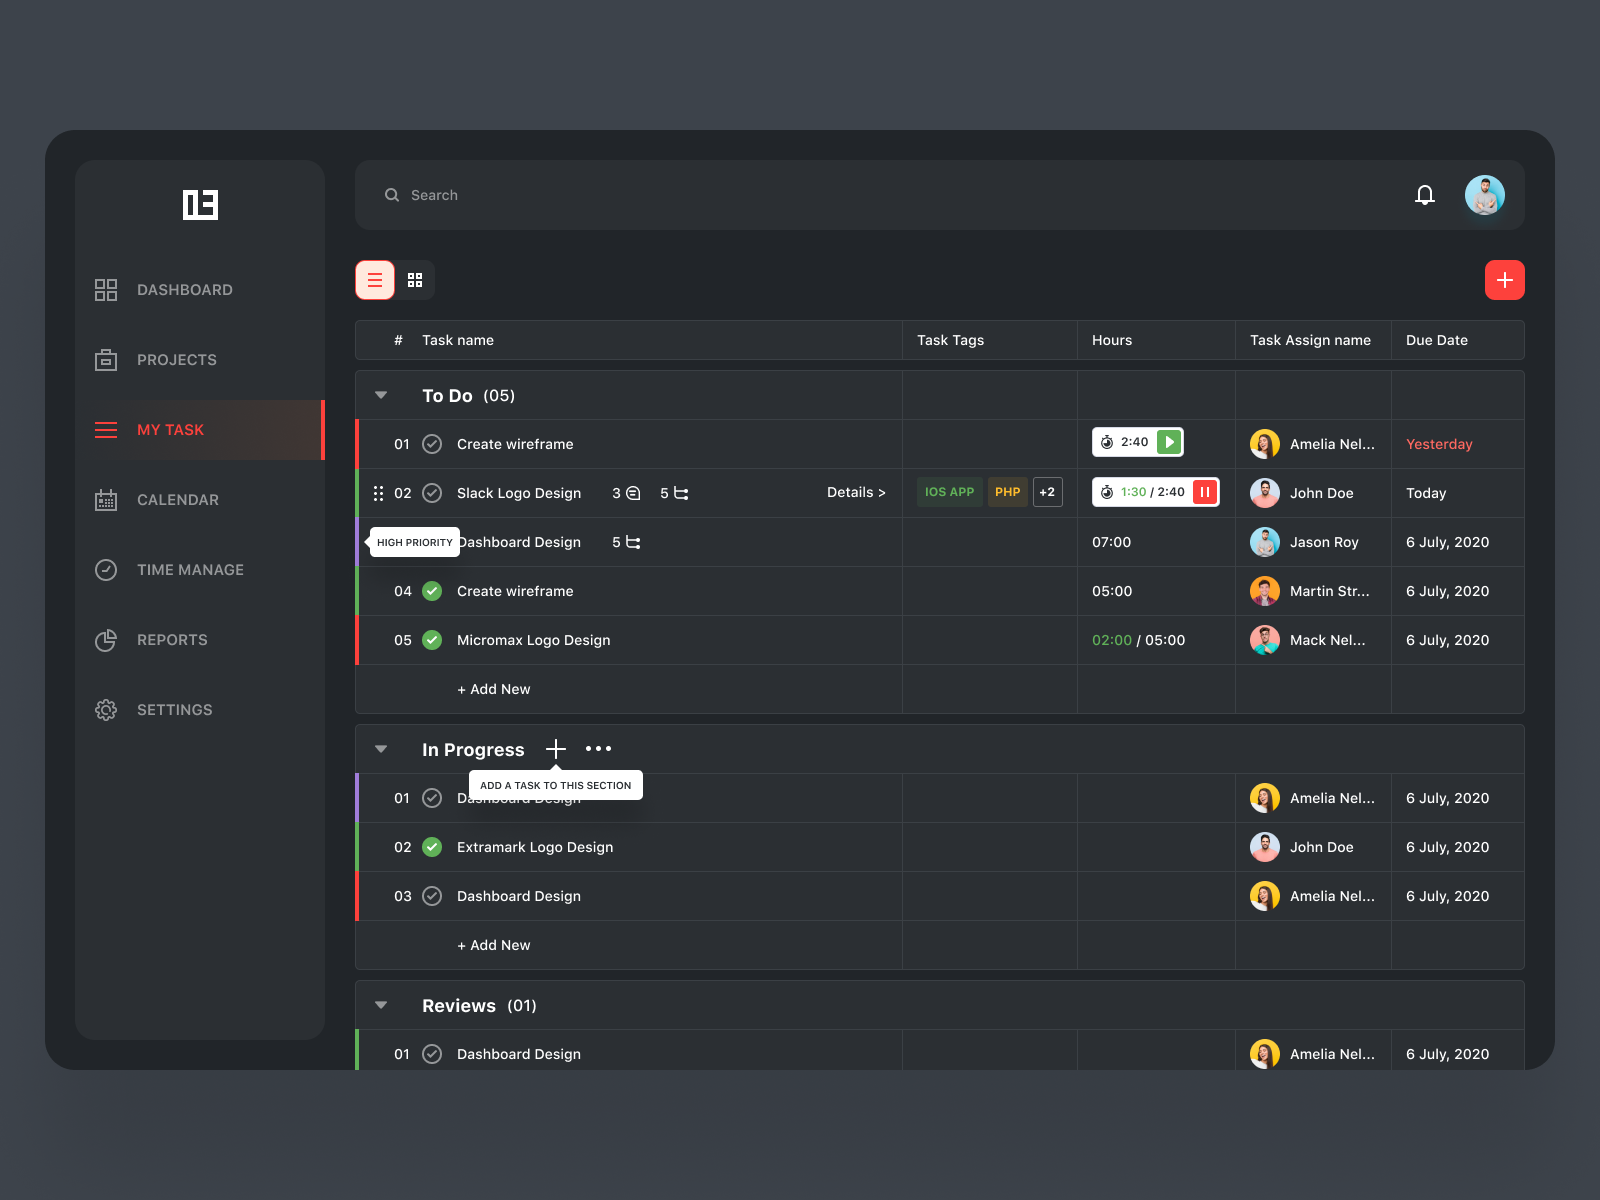Open notifications bell icon
The image size is (1600, 1200).
1425,195
